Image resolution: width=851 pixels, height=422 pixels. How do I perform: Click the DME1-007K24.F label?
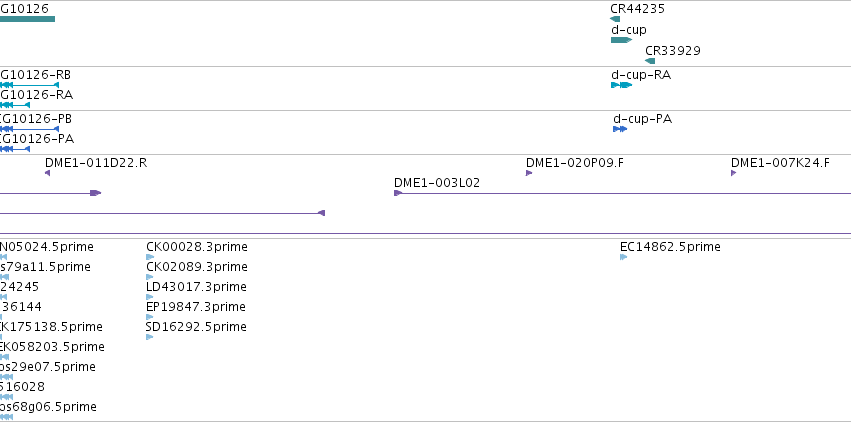pyautogui.click(x=780, y=163)
